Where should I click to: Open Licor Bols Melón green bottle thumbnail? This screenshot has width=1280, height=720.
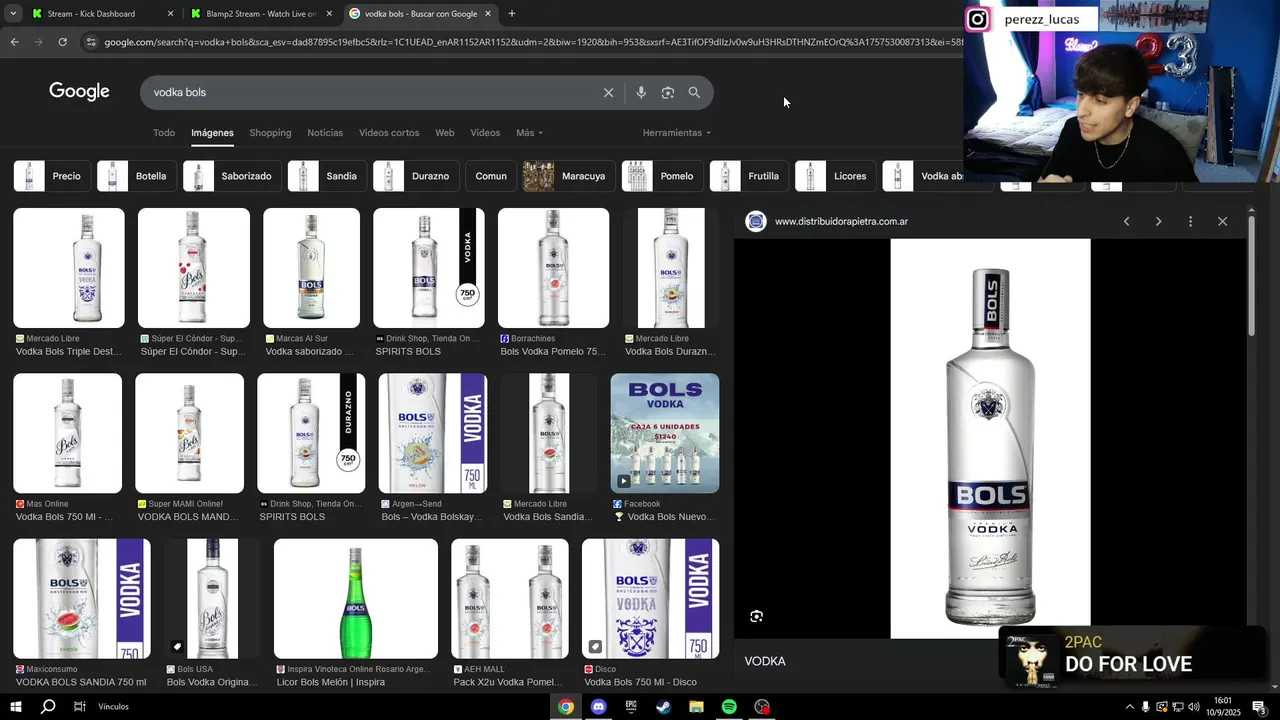356,599
